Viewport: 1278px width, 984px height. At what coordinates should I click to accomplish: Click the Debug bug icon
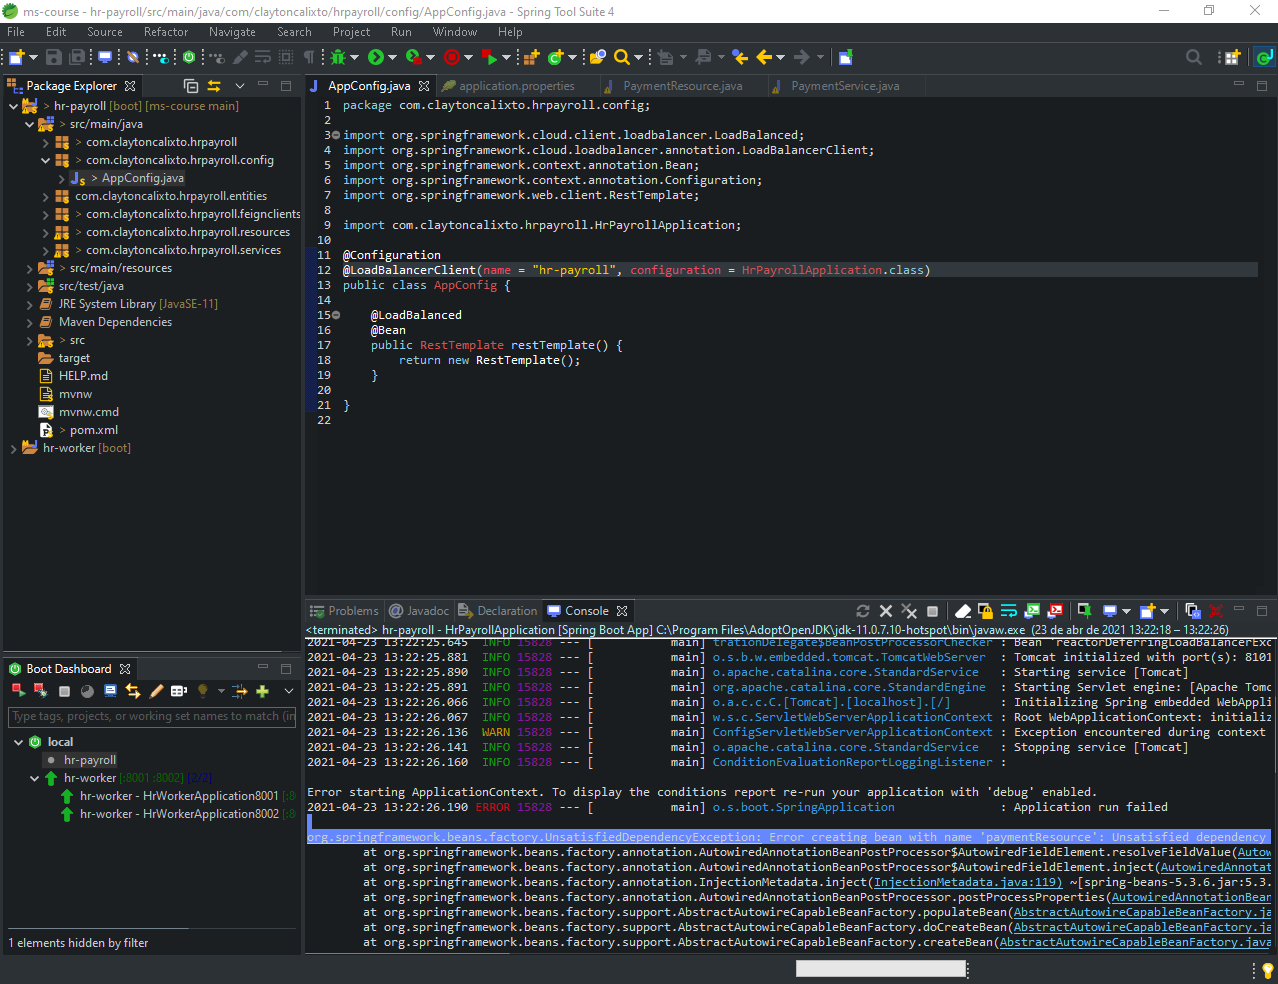[x=338, y=58]
